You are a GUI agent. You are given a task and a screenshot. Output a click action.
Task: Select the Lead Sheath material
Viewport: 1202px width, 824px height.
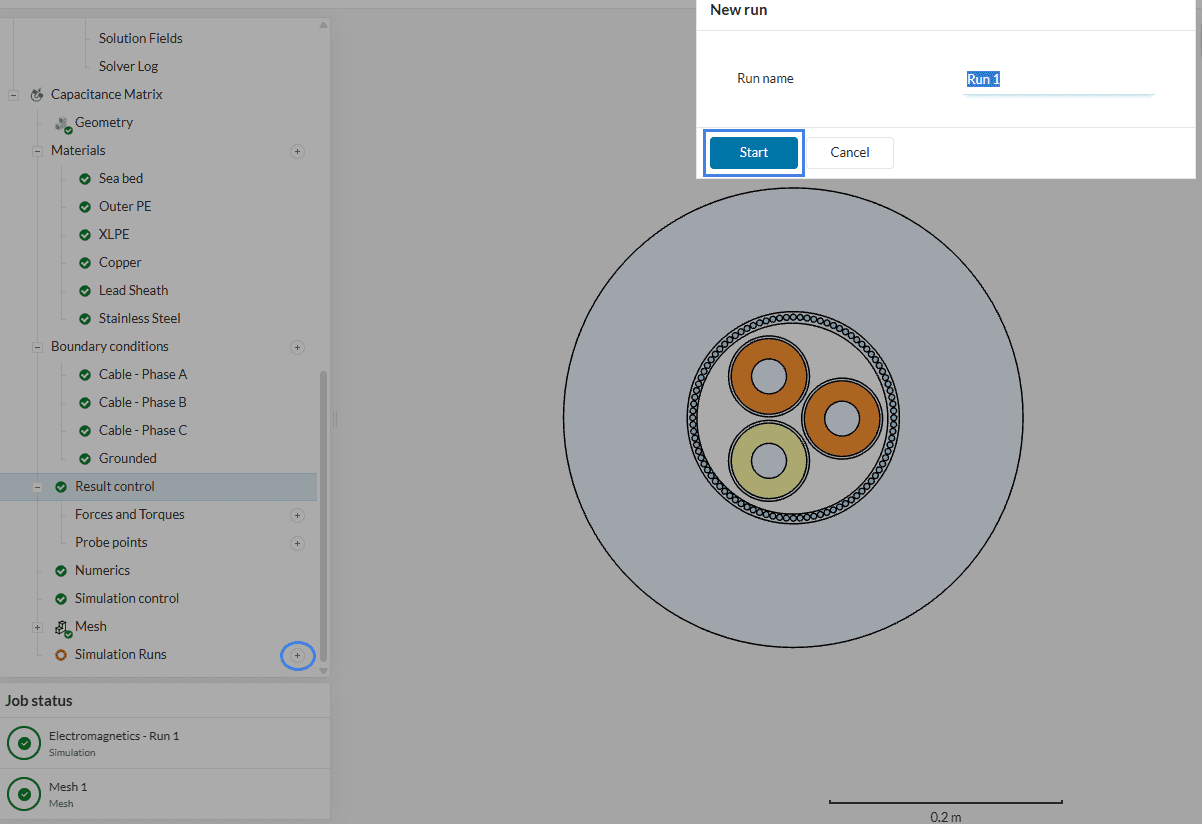coord(133,290)
